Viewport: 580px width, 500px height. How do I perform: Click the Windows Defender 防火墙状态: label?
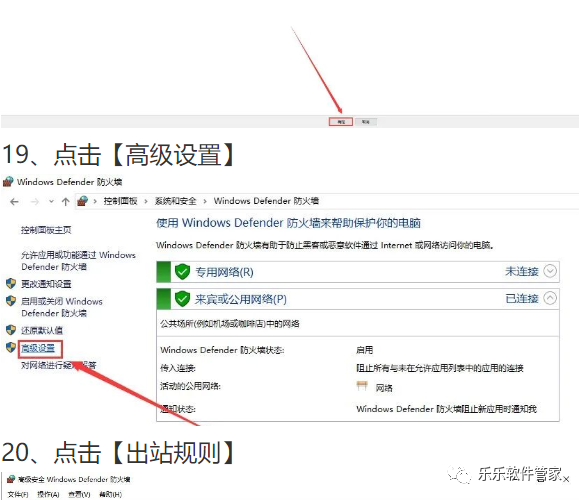click(x=222, y=350)
